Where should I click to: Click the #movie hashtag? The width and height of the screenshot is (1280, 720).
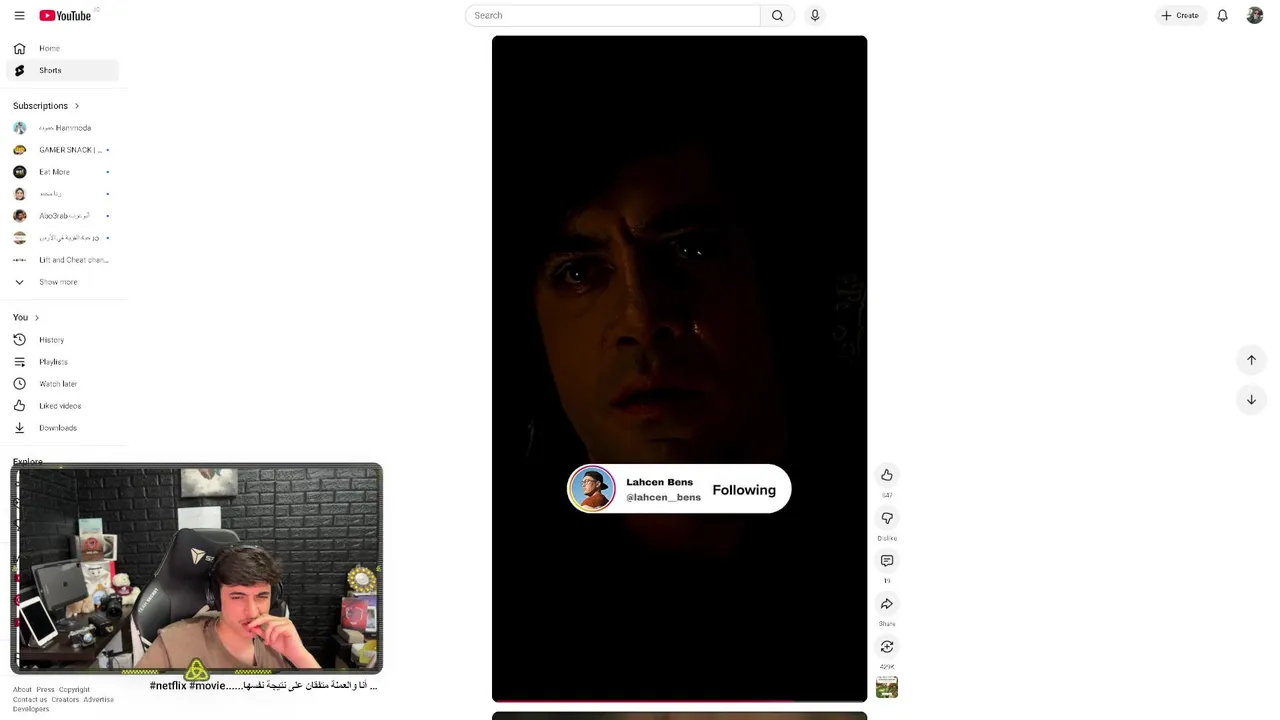[x=207, y=686]
